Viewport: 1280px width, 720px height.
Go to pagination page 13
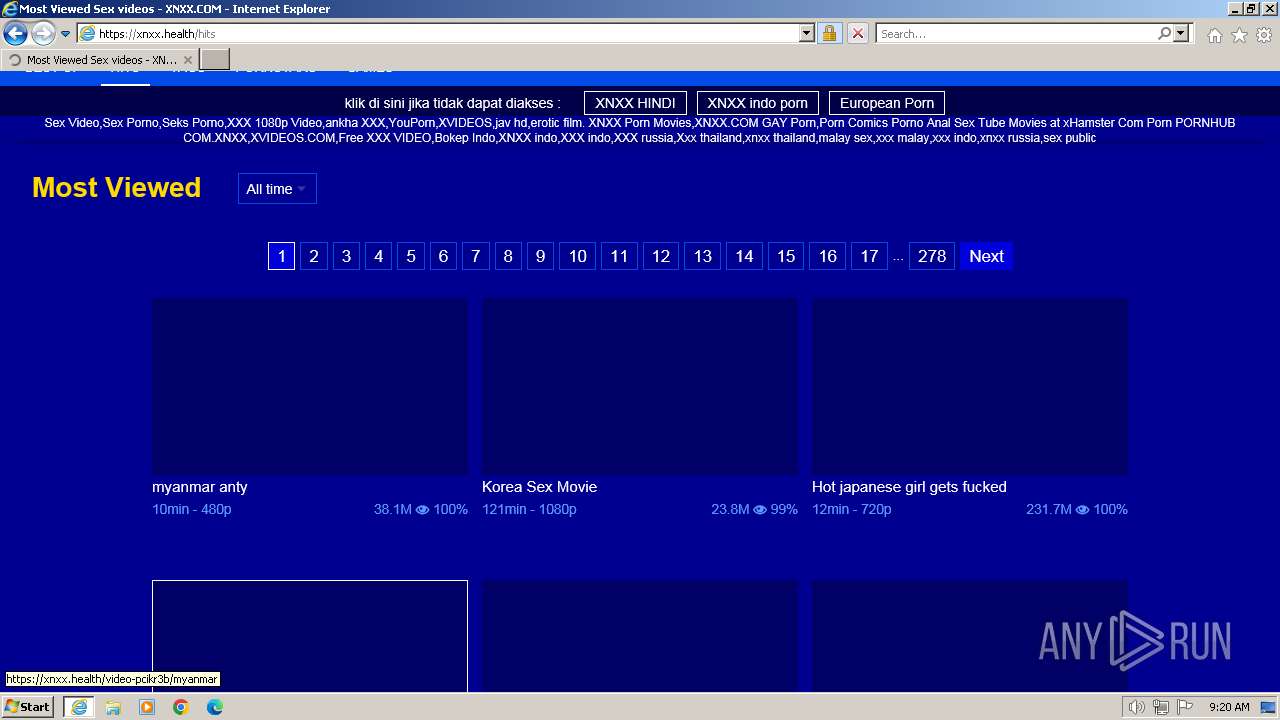[703, 256]
